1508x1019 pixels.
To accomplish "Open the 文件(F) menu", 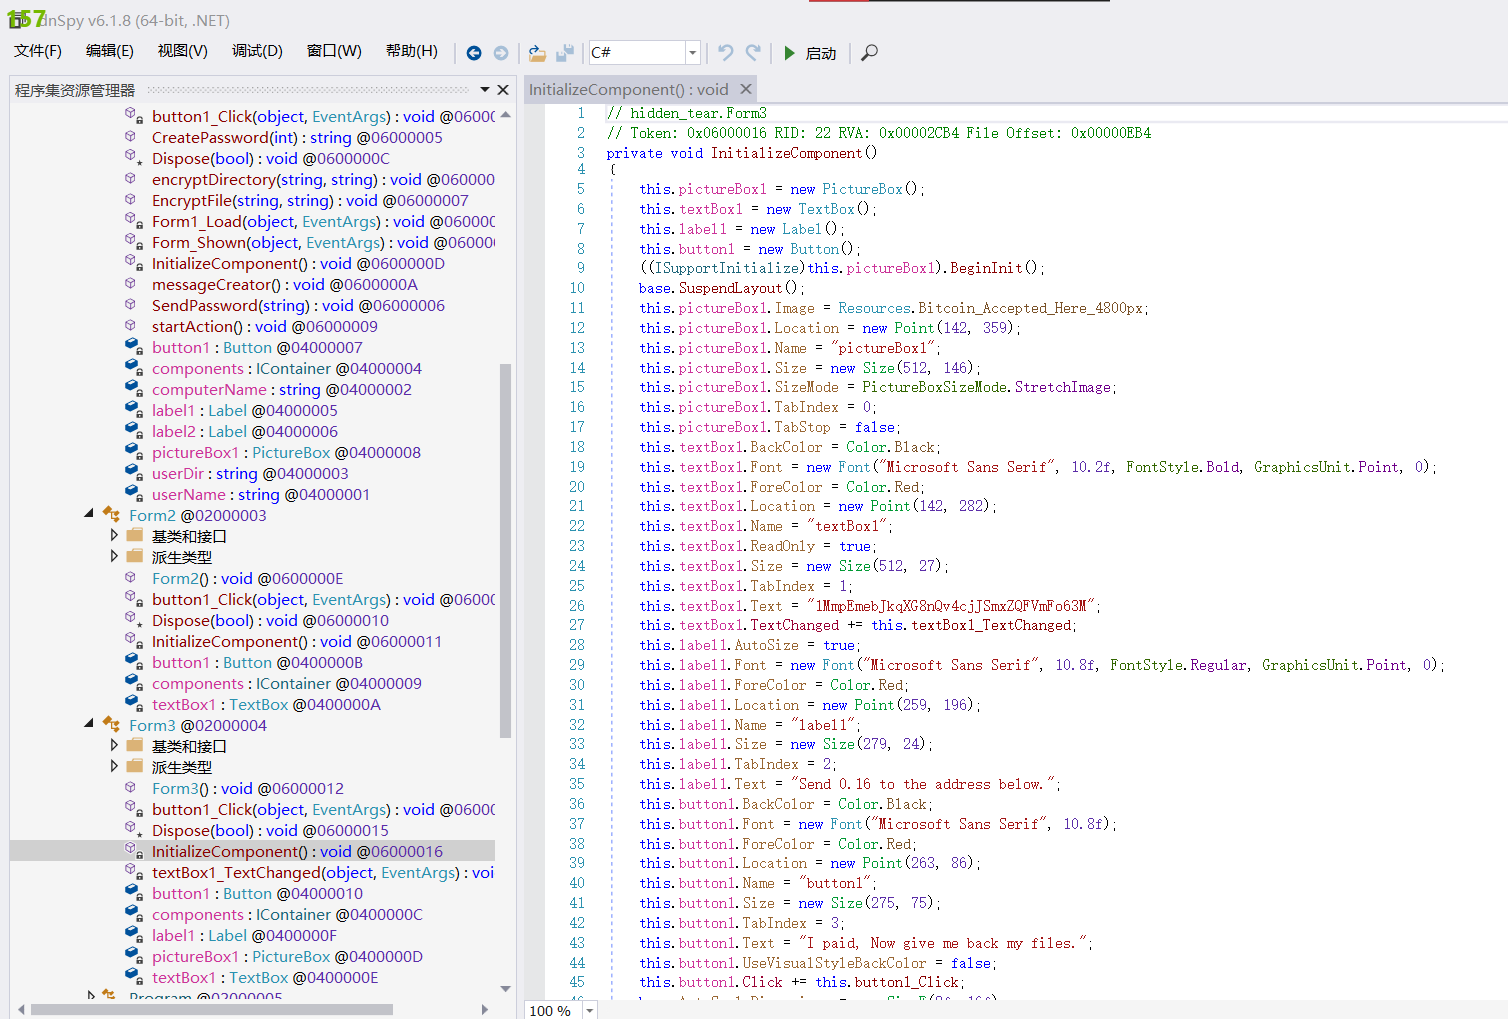I will click(38, 51).
